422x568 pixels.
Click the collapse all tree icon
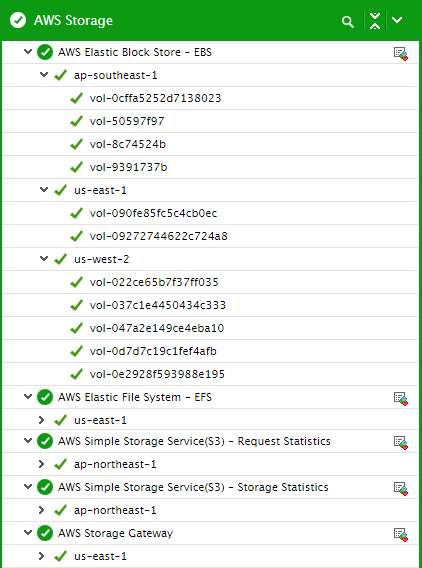tap(375, 21)
